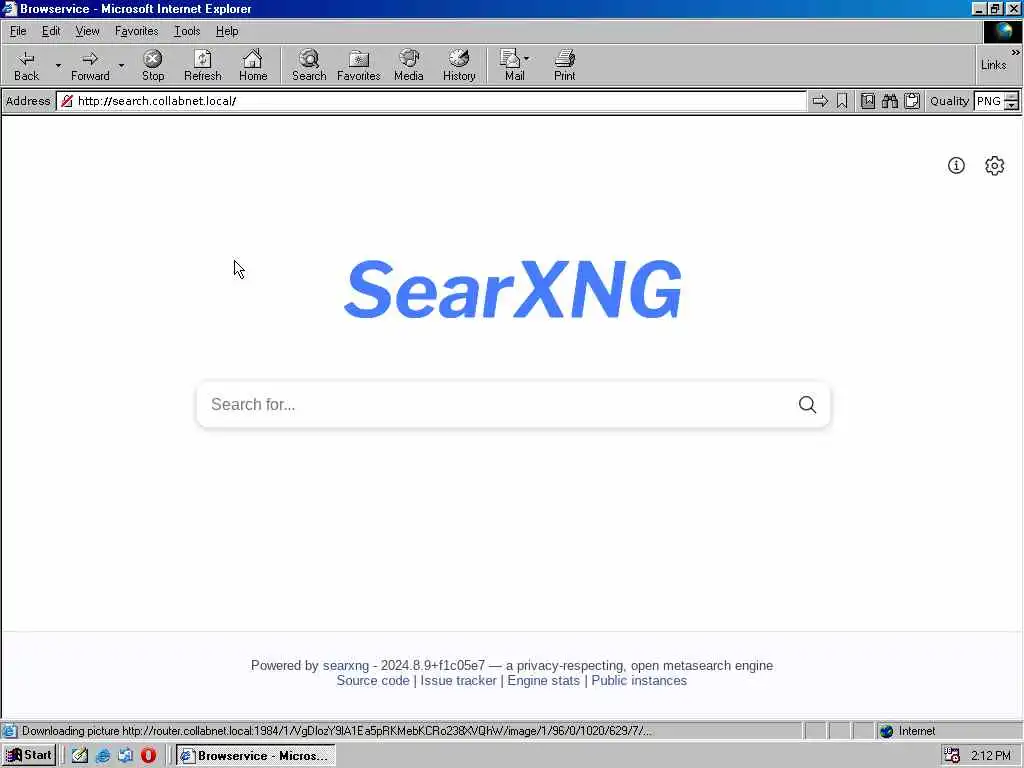Open the Forward history dropdown arrow
This screenshot has width=1024, height=768.
click(x=121, y=65)
